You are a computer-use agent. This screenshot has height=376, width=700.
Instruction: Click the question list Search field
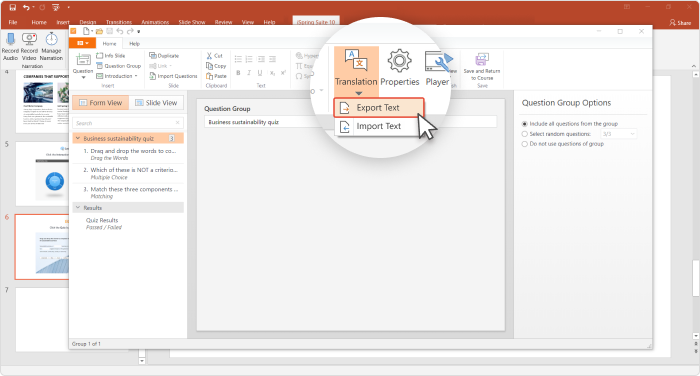[128, 123]
